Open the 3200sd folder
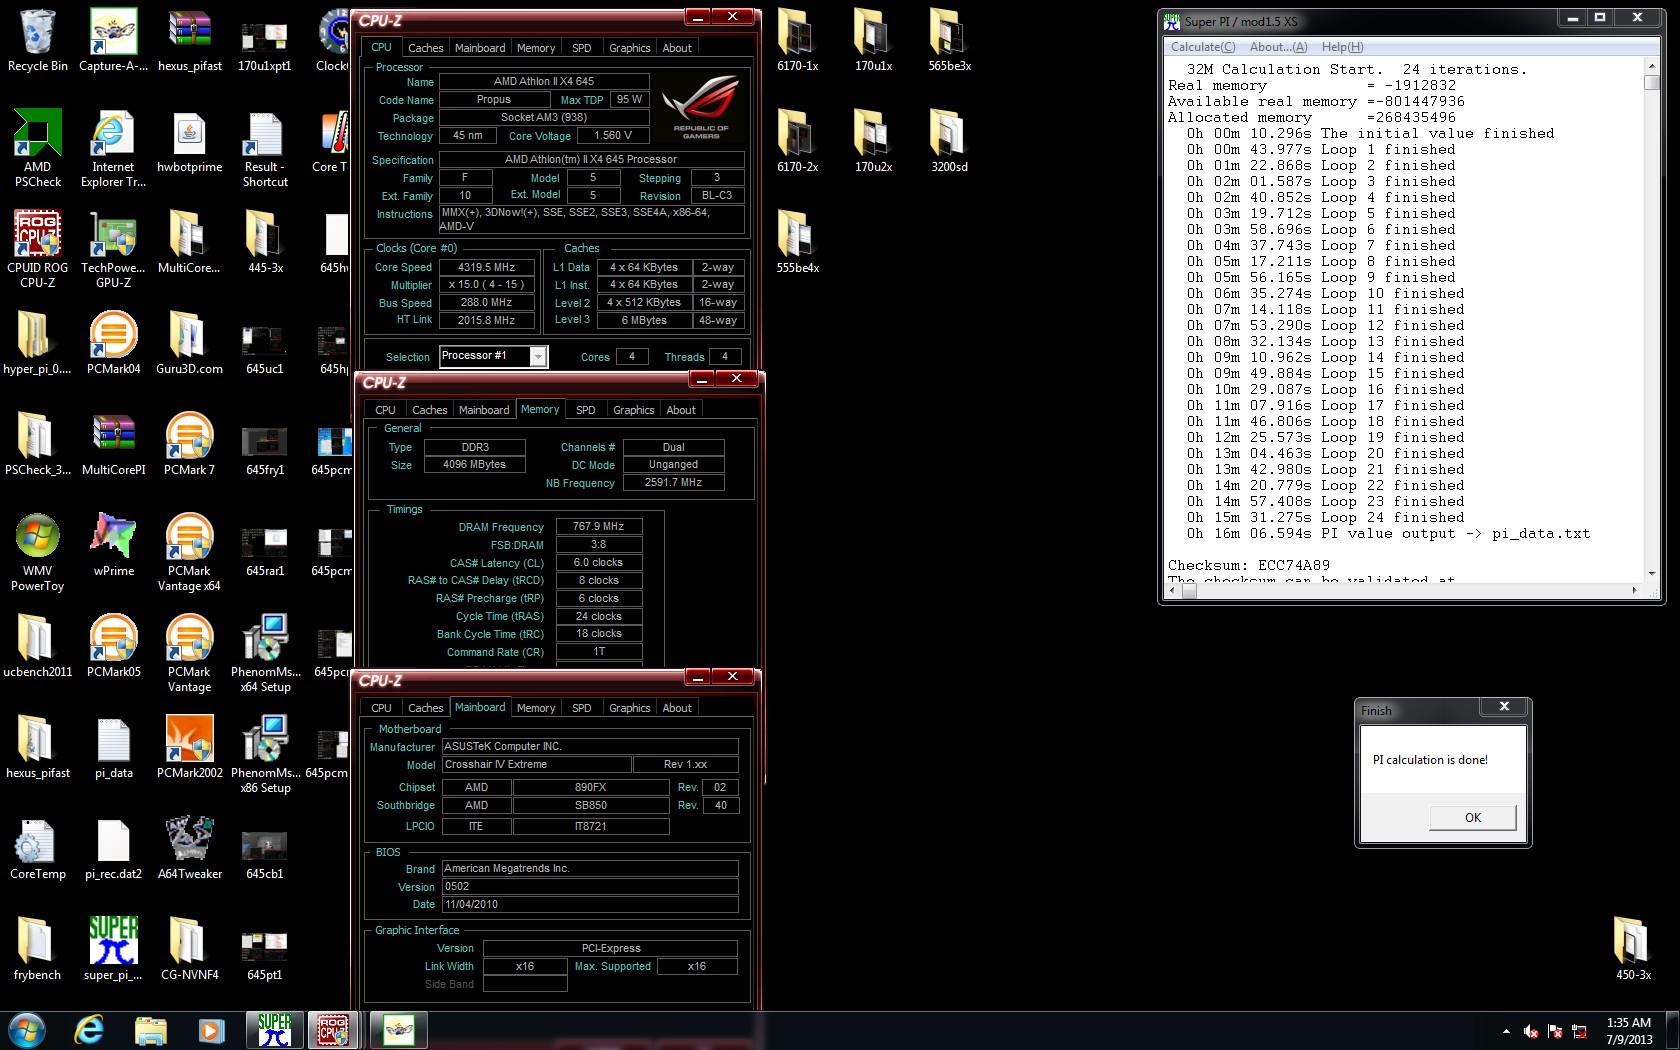 [949, 142]
